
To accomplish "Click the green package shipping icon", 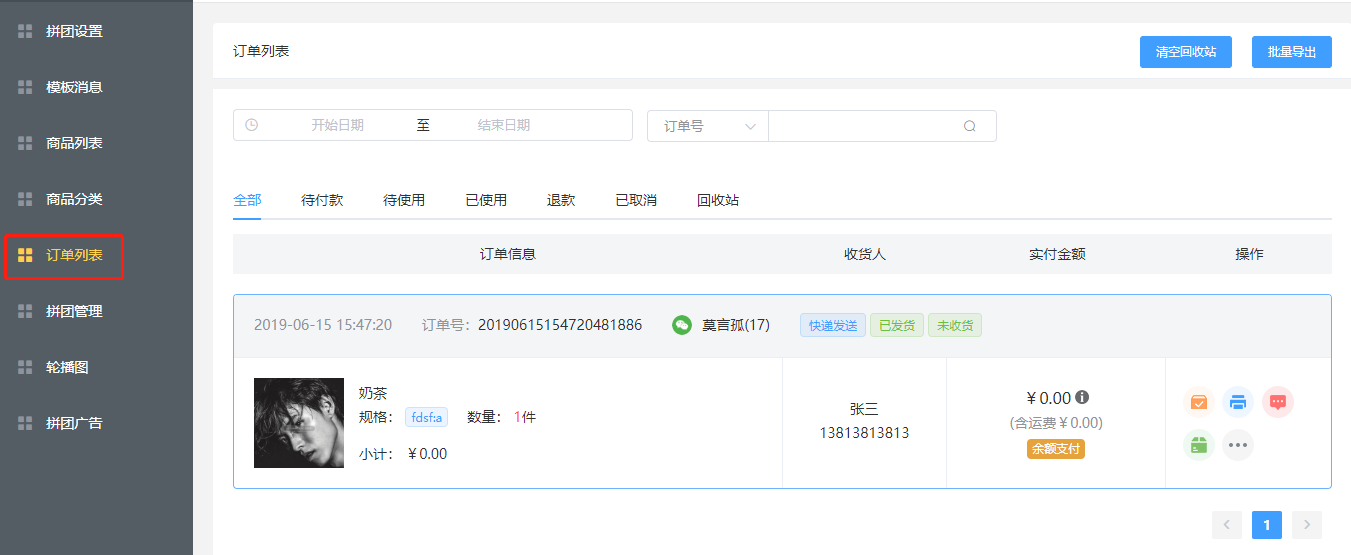I will tap(1199, 445).
